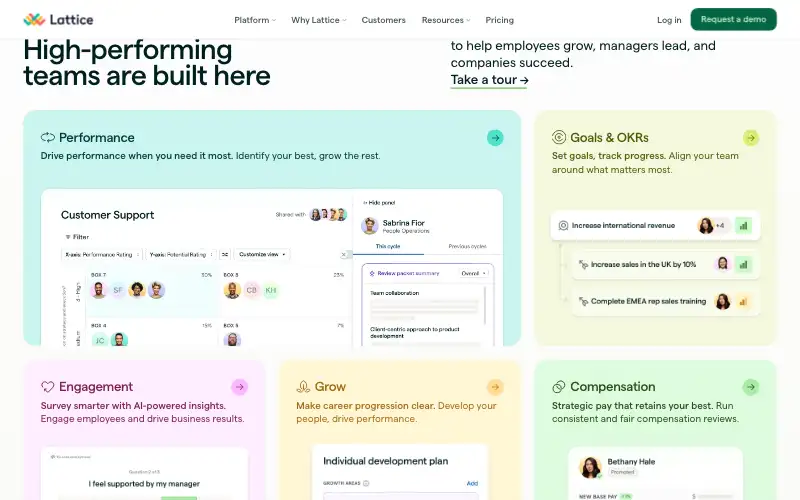Click Bethany Hale's profile photo
Image resolution: width=800 pixels, height=500 pixels.
(590, 467)
